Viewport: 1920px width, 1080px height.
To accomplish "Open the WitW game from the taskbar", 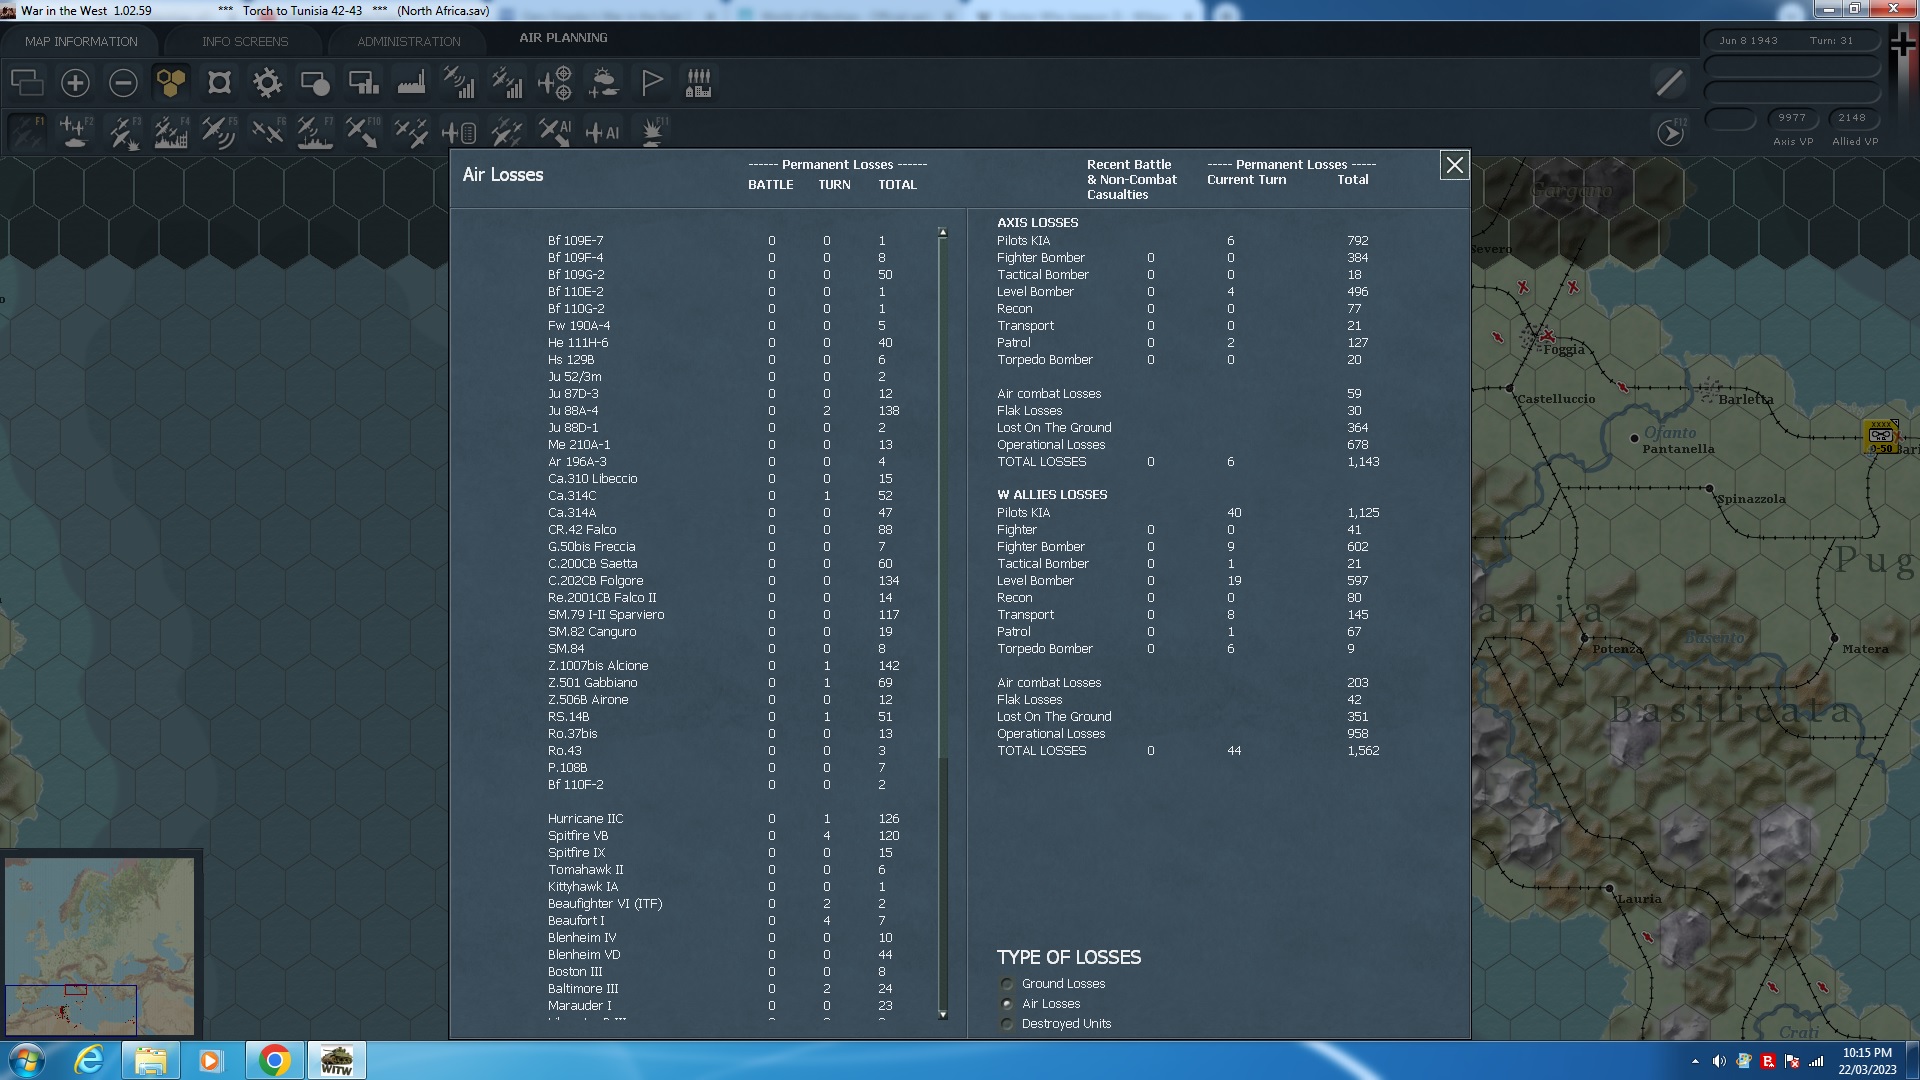I will tap(337, 1059).
